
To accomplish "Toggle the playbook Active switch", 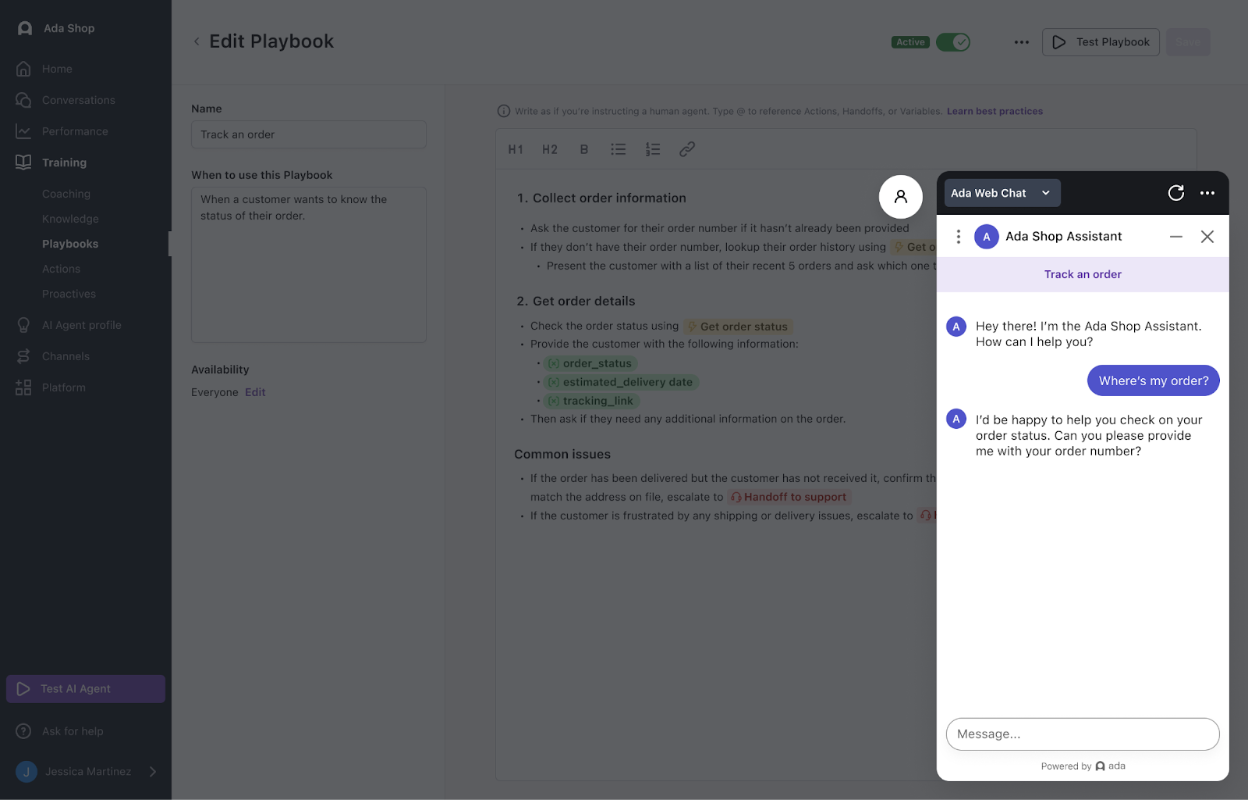I will pyautogui.click(x=953, y=42).
